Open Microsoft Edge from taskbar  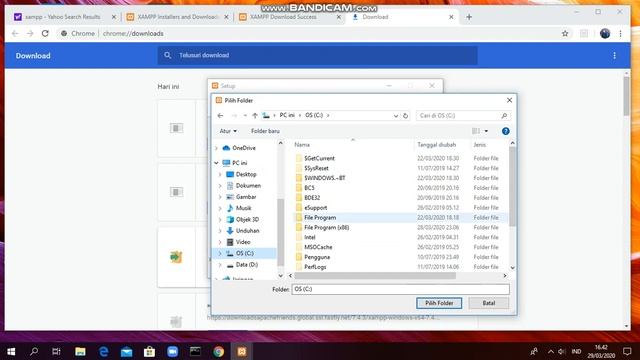pos(104,351)
